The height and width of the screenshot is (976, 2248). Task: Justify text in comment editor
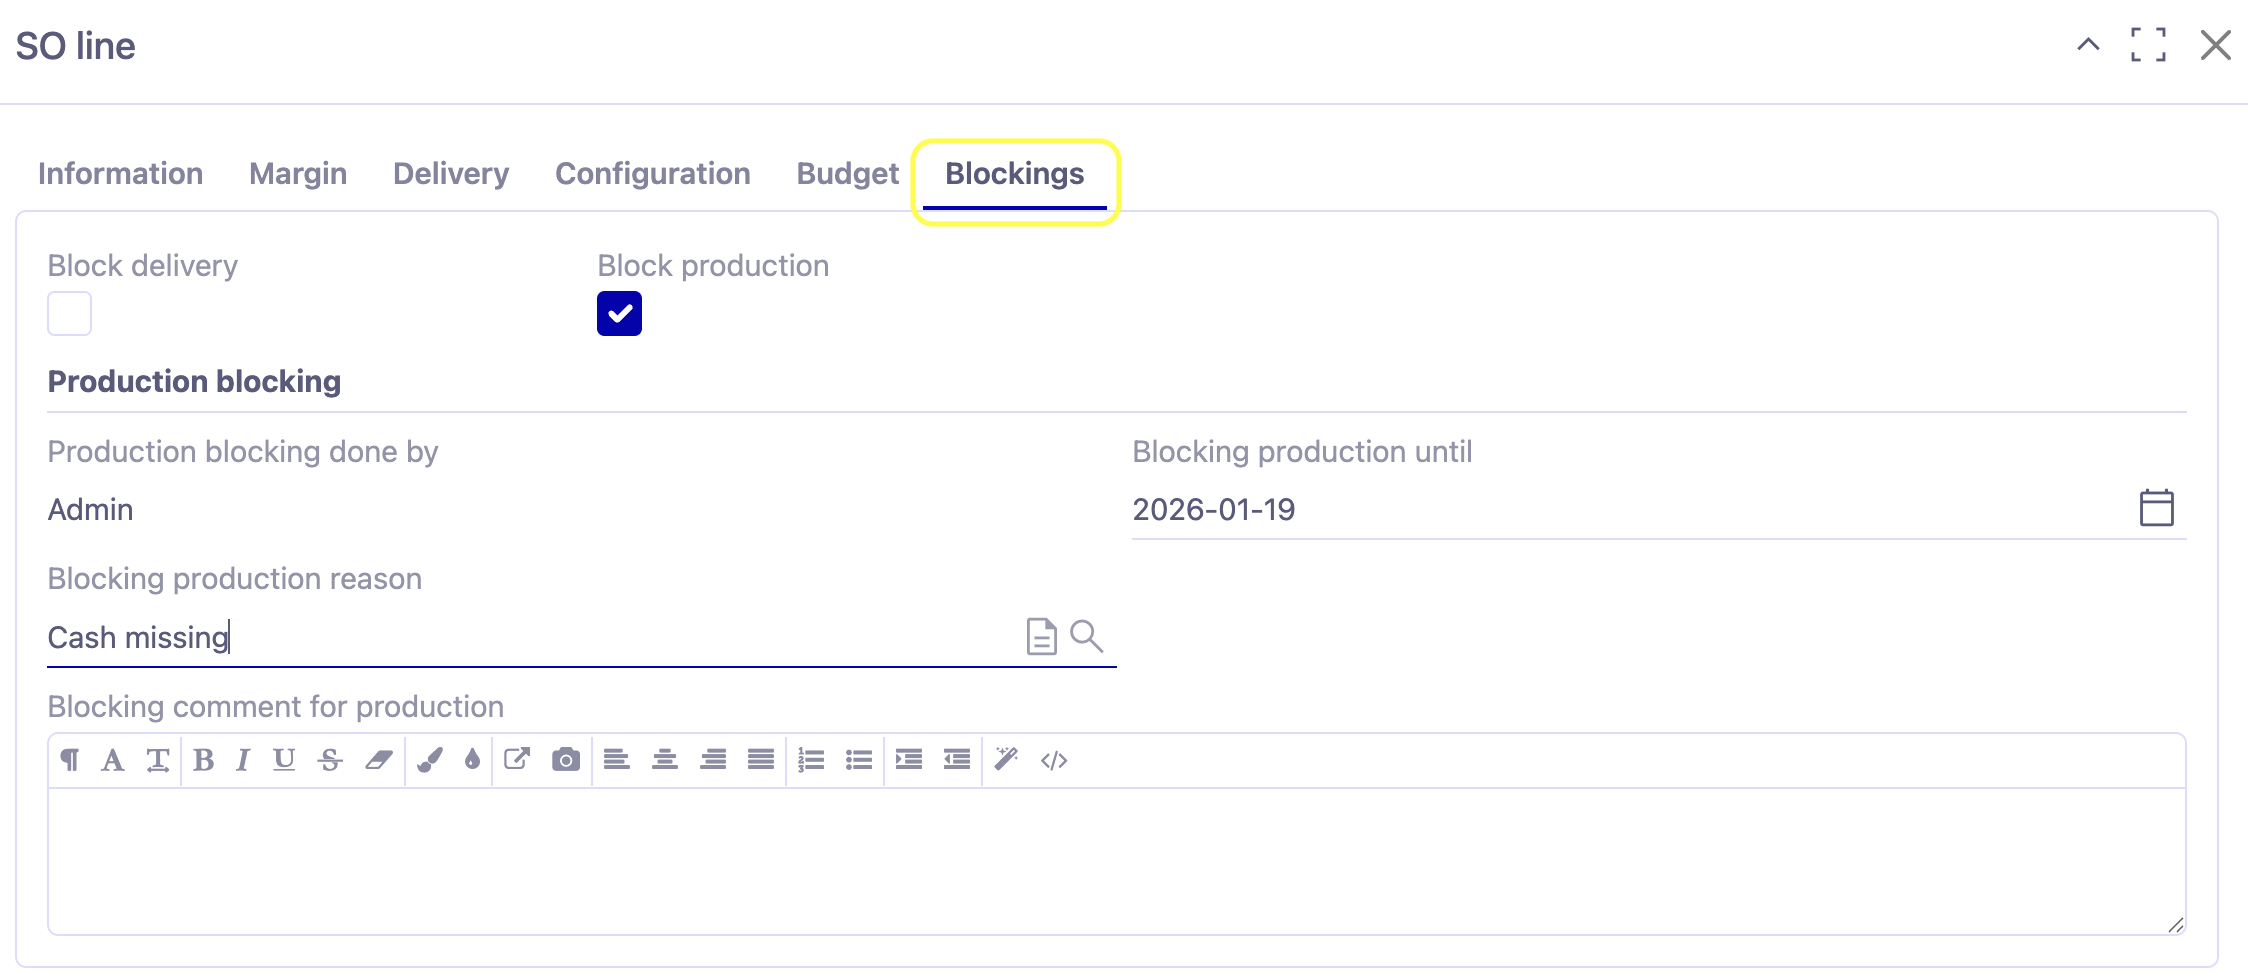click(x=761, y=760)
